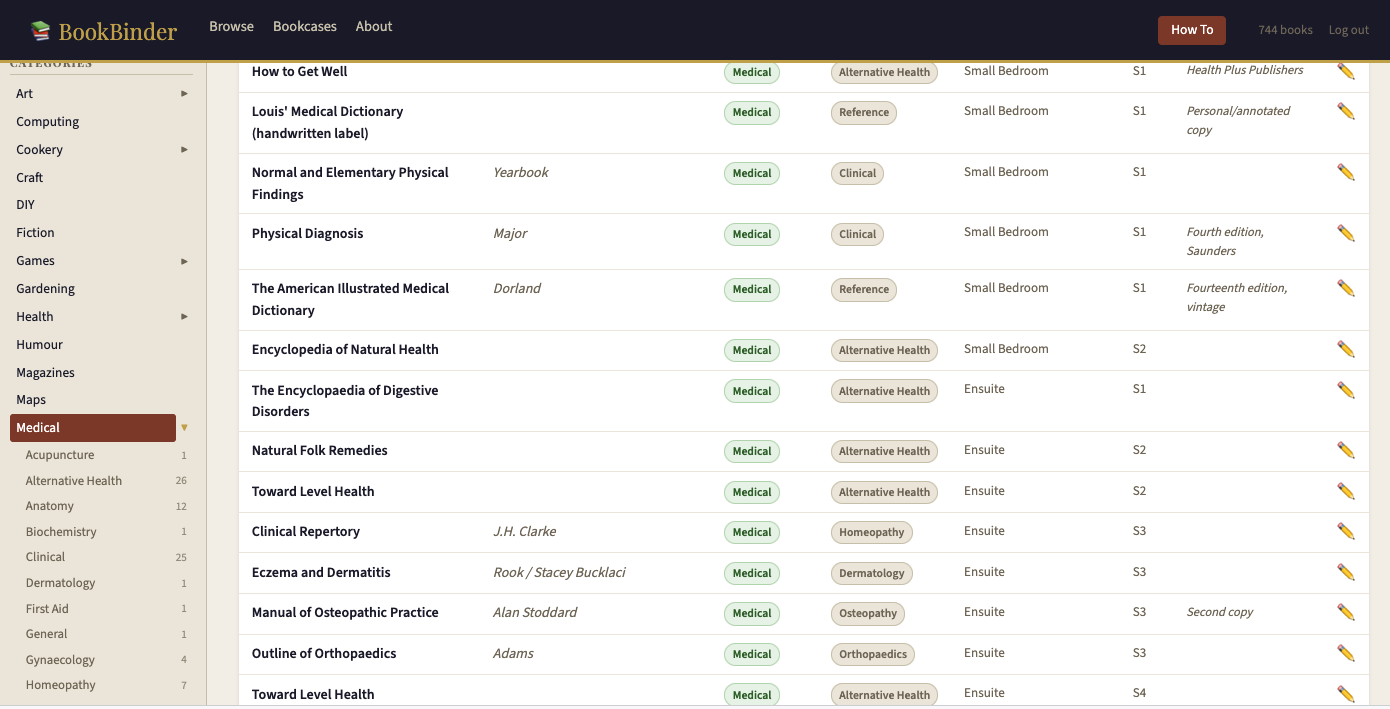
Task: Edit Manual of Osteopathic Practice entry
Action: [x=1346, y=612]
